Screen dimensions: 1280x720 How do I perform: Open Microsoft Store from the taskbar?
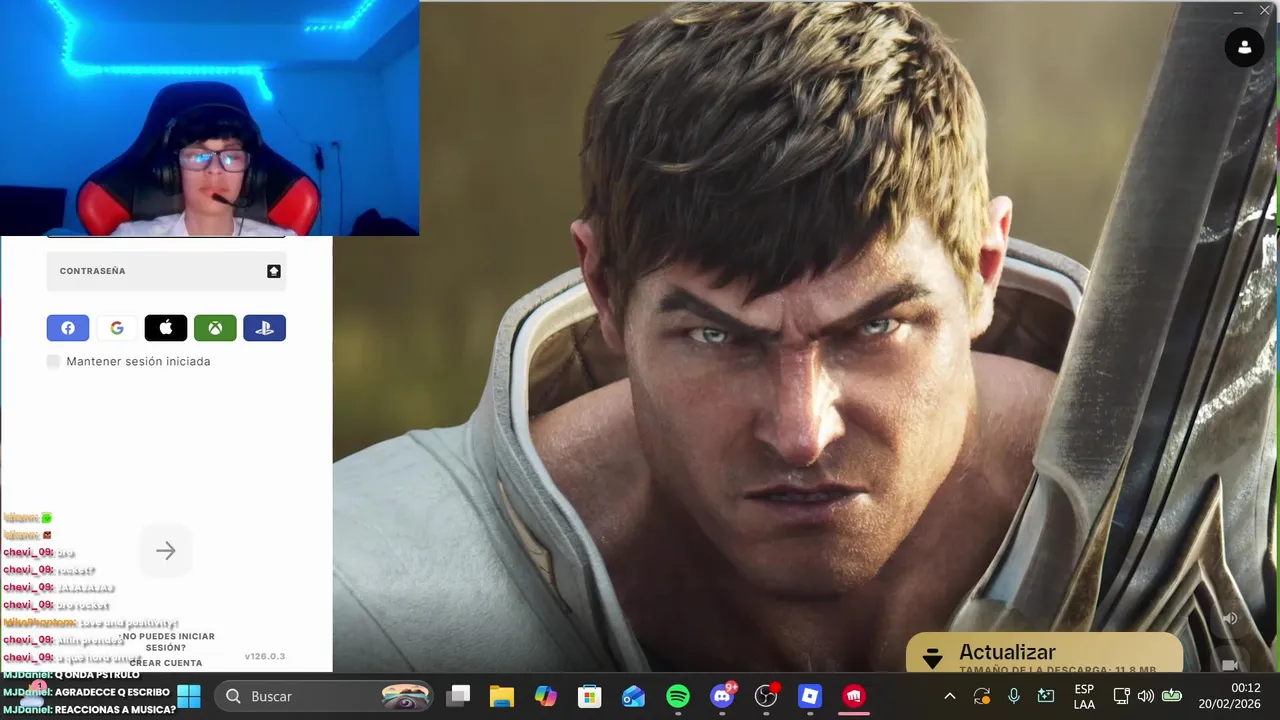pyautogui.click(x=590, y=696)
